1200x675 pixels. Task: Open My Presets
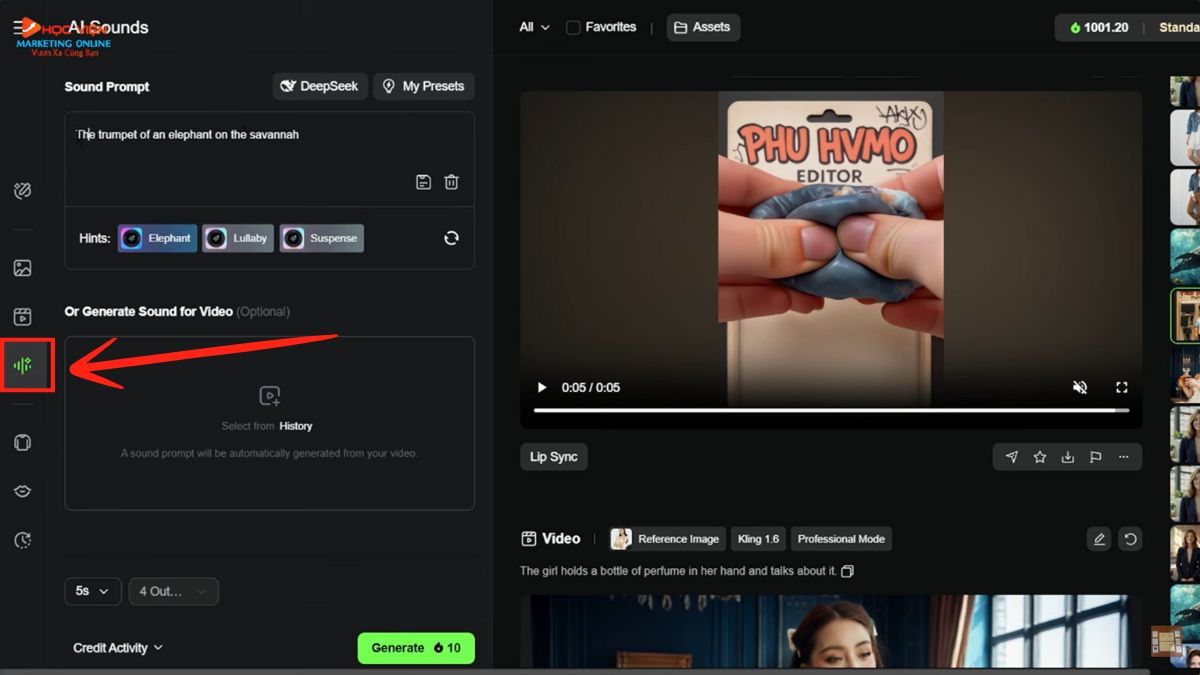[424, 86]
